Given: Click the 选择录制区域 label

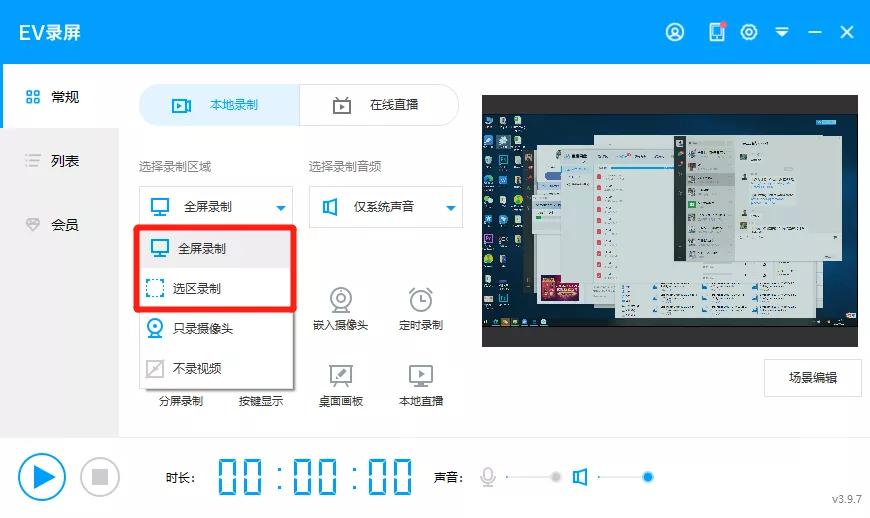Looking at the screenshot, I should tap(175, 166).
